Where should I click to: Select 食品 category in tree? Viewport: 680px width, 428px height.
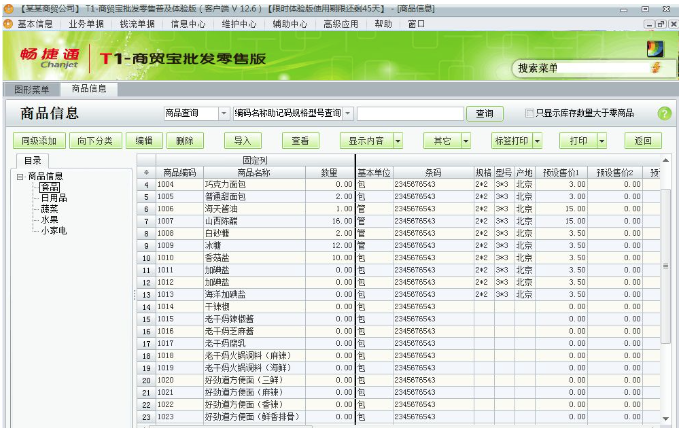(49, 187)
